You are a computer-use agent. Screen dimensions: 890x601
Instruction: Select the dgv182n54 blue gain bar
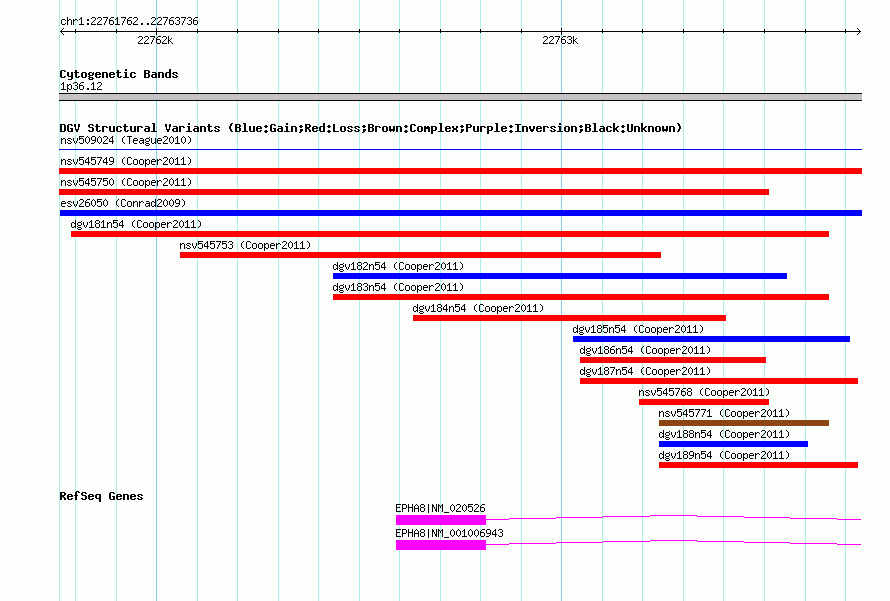click(x=560, y=276)
